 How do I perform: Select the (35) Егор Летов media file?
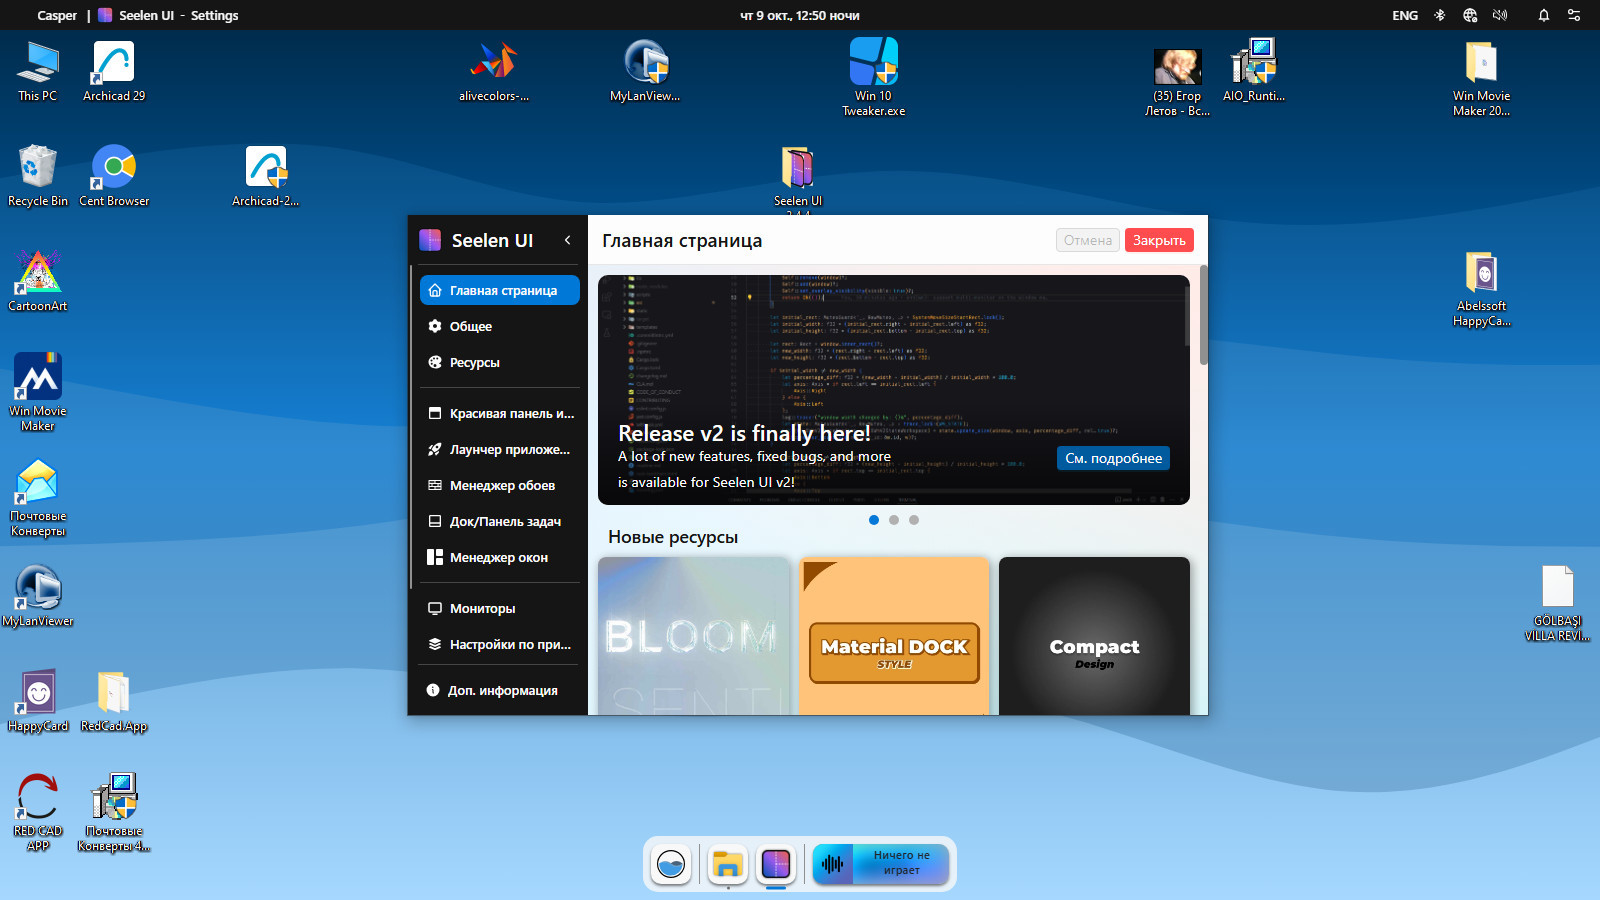point(1178,82)
